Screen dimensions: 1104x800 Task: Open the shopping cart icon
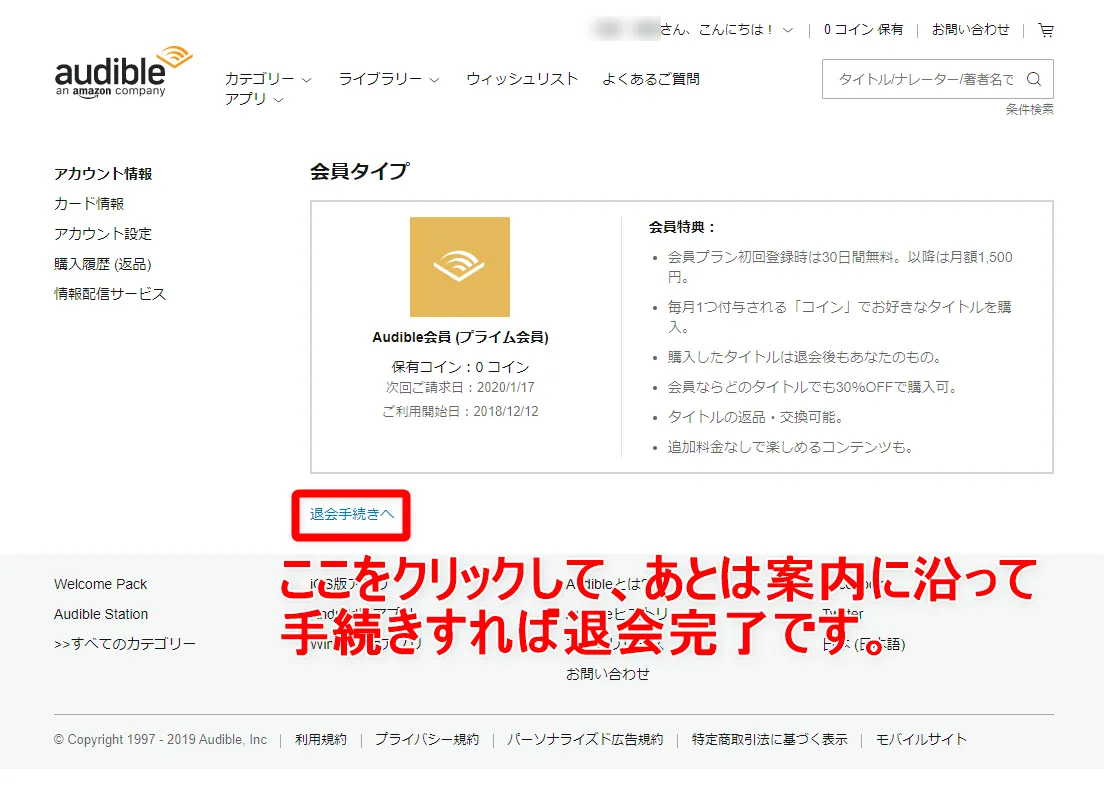(1046, 30)
